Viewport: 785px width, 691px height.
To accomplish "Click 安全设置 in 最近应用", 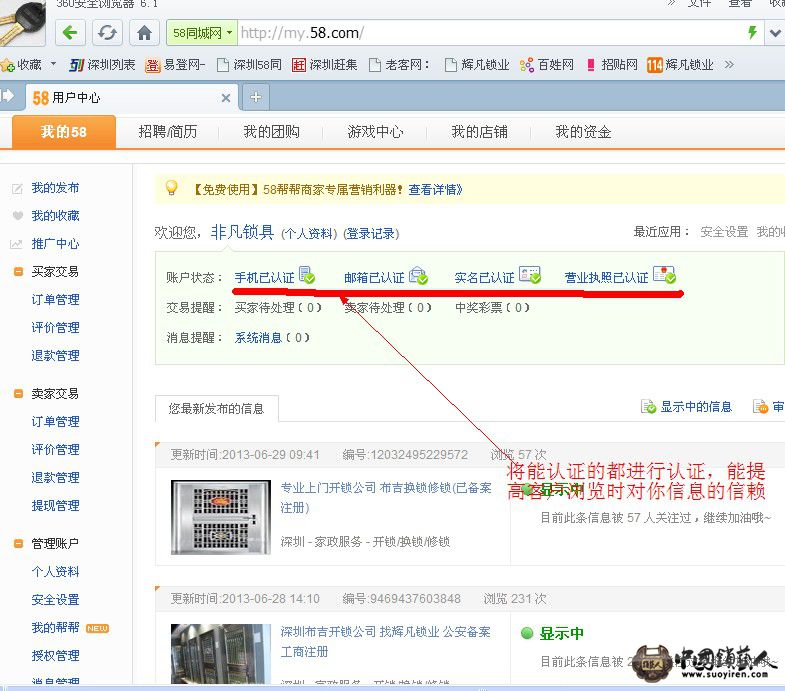I will coord(724,232).
